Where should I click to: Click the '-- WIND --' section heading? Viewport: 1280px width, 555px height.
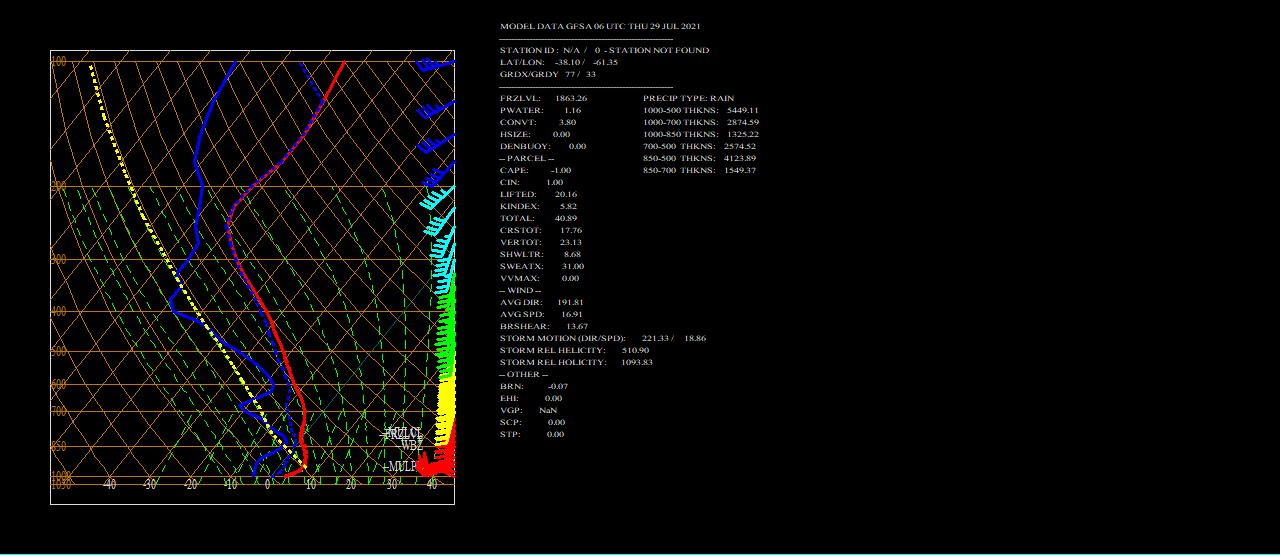[520, 290]
